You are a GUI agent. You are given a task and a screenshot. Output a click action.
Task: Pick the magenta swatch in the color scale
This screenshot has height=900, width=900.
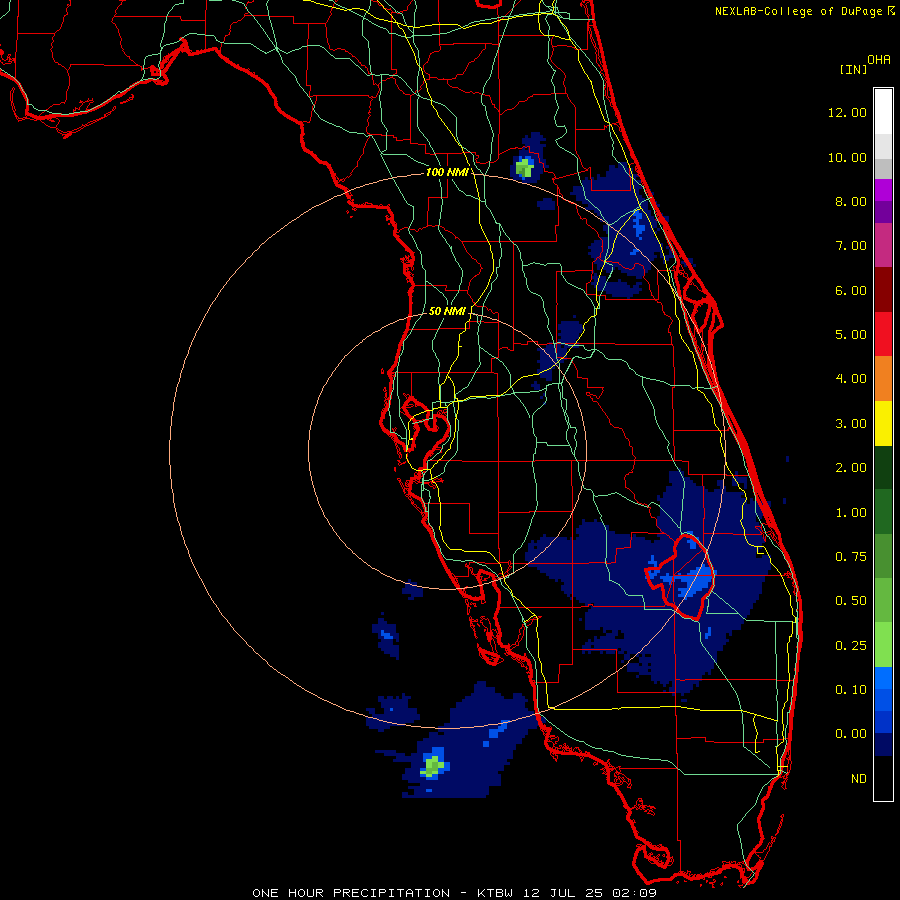(x=883, y=190)
